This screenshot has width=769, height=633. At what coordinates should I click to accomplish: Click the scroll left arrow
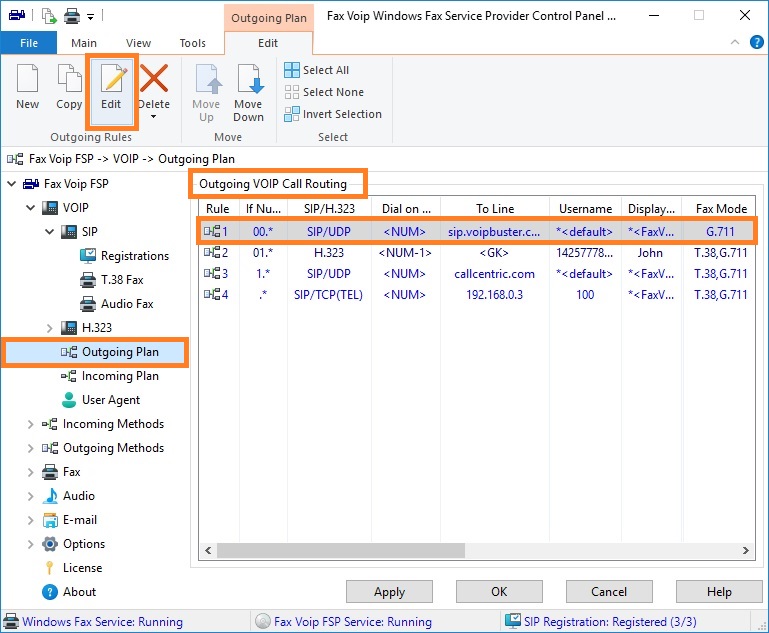208,551
